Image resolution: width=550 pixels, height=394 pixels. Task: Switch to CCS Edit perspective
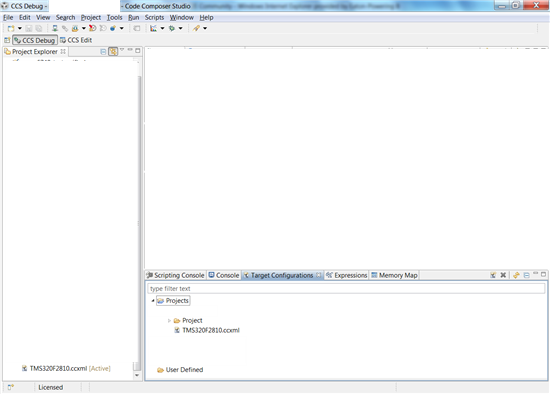point(76,40)
